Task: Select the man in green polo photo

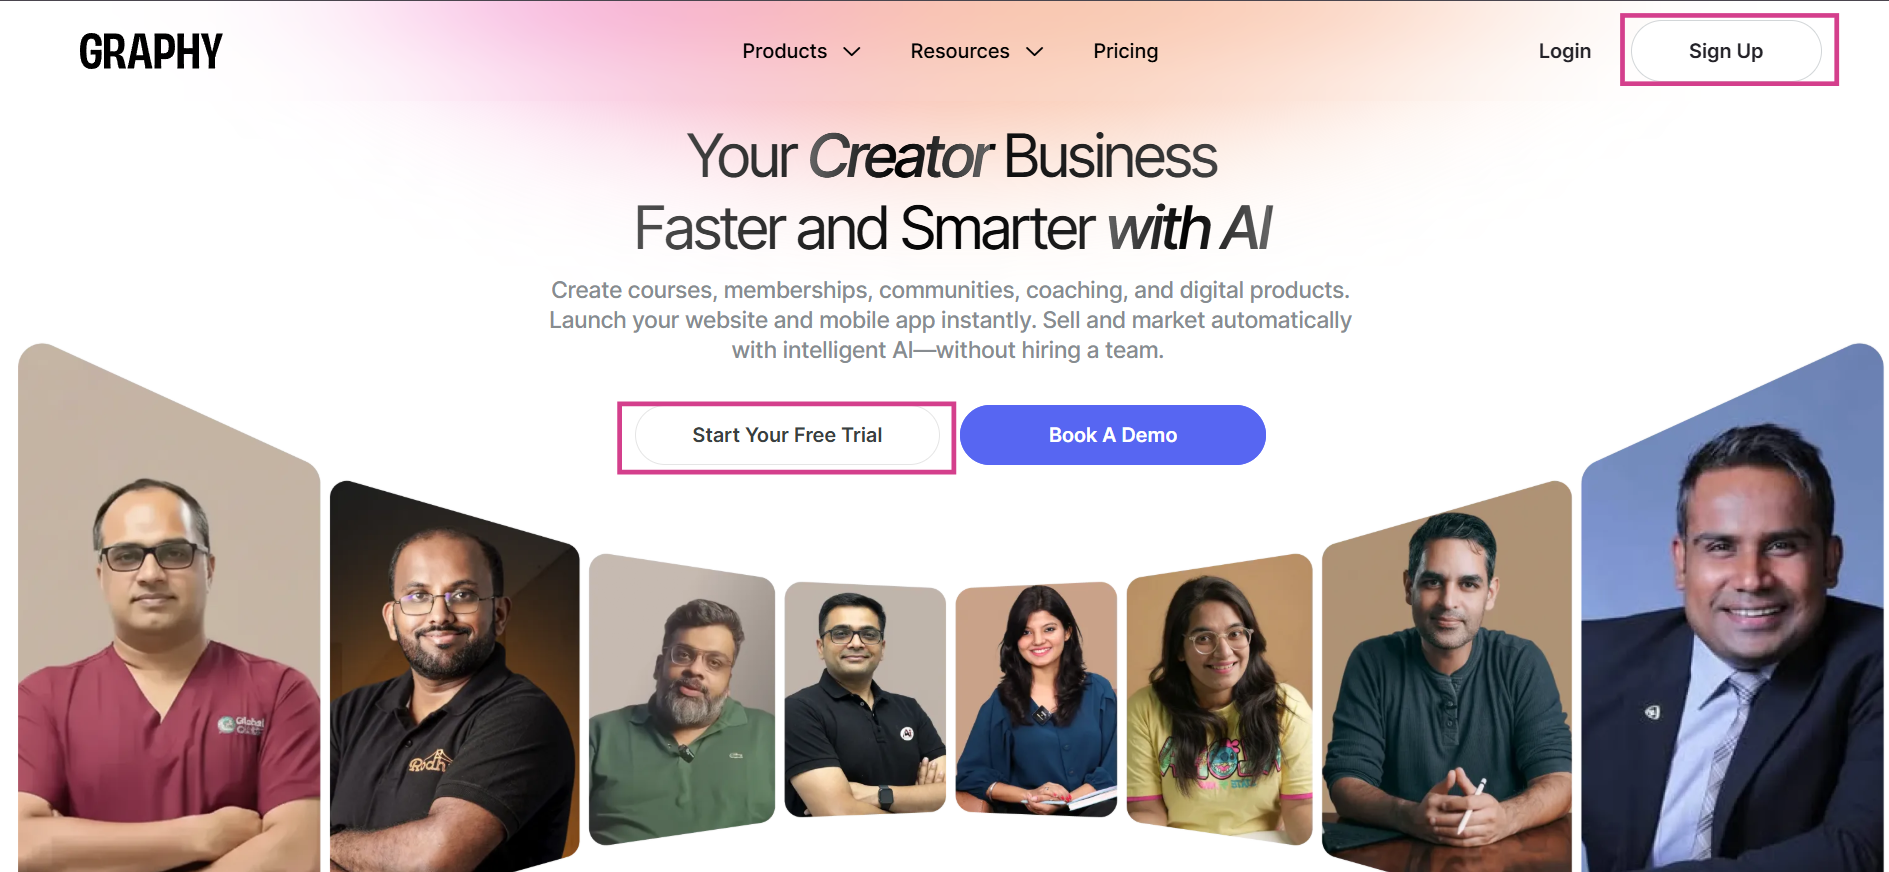Action: pyautogui.click(x=682, y=698)
